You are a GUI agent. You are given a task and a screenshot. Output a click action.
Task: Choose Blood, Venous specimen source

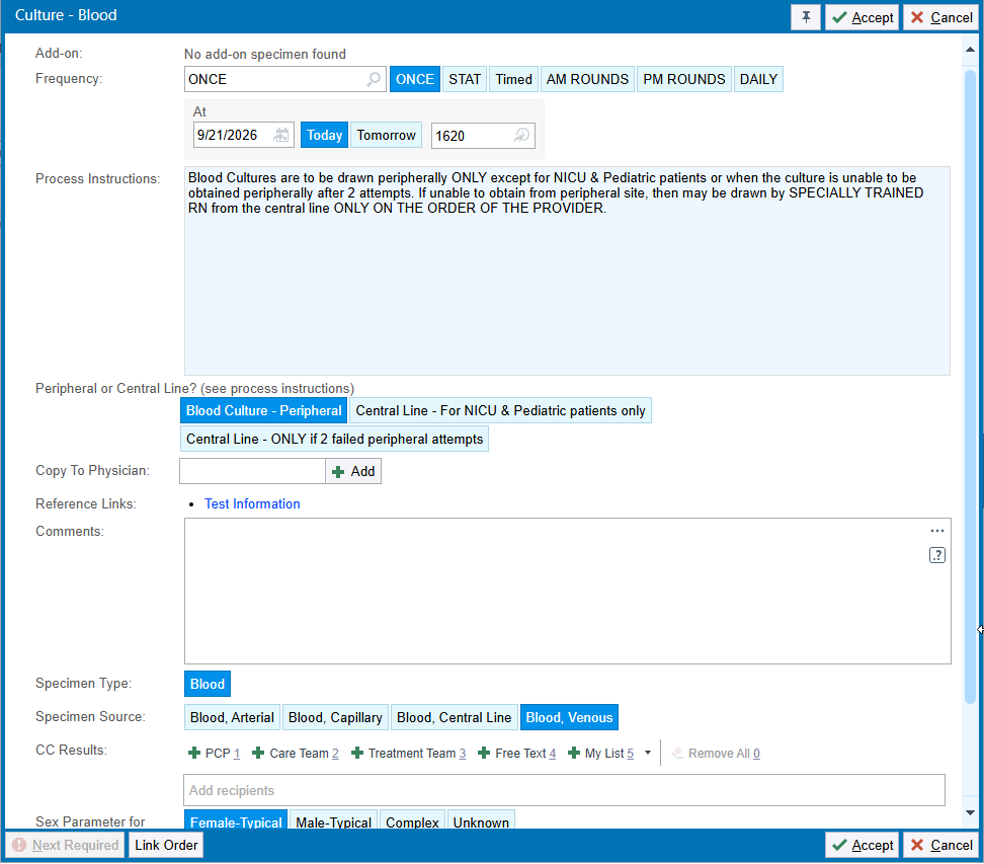point(569,718)
